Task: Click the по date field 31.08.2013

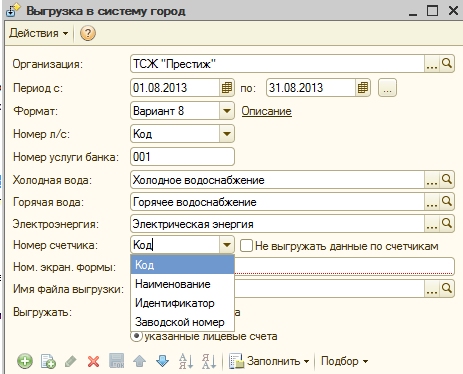Action: (311, 88)
